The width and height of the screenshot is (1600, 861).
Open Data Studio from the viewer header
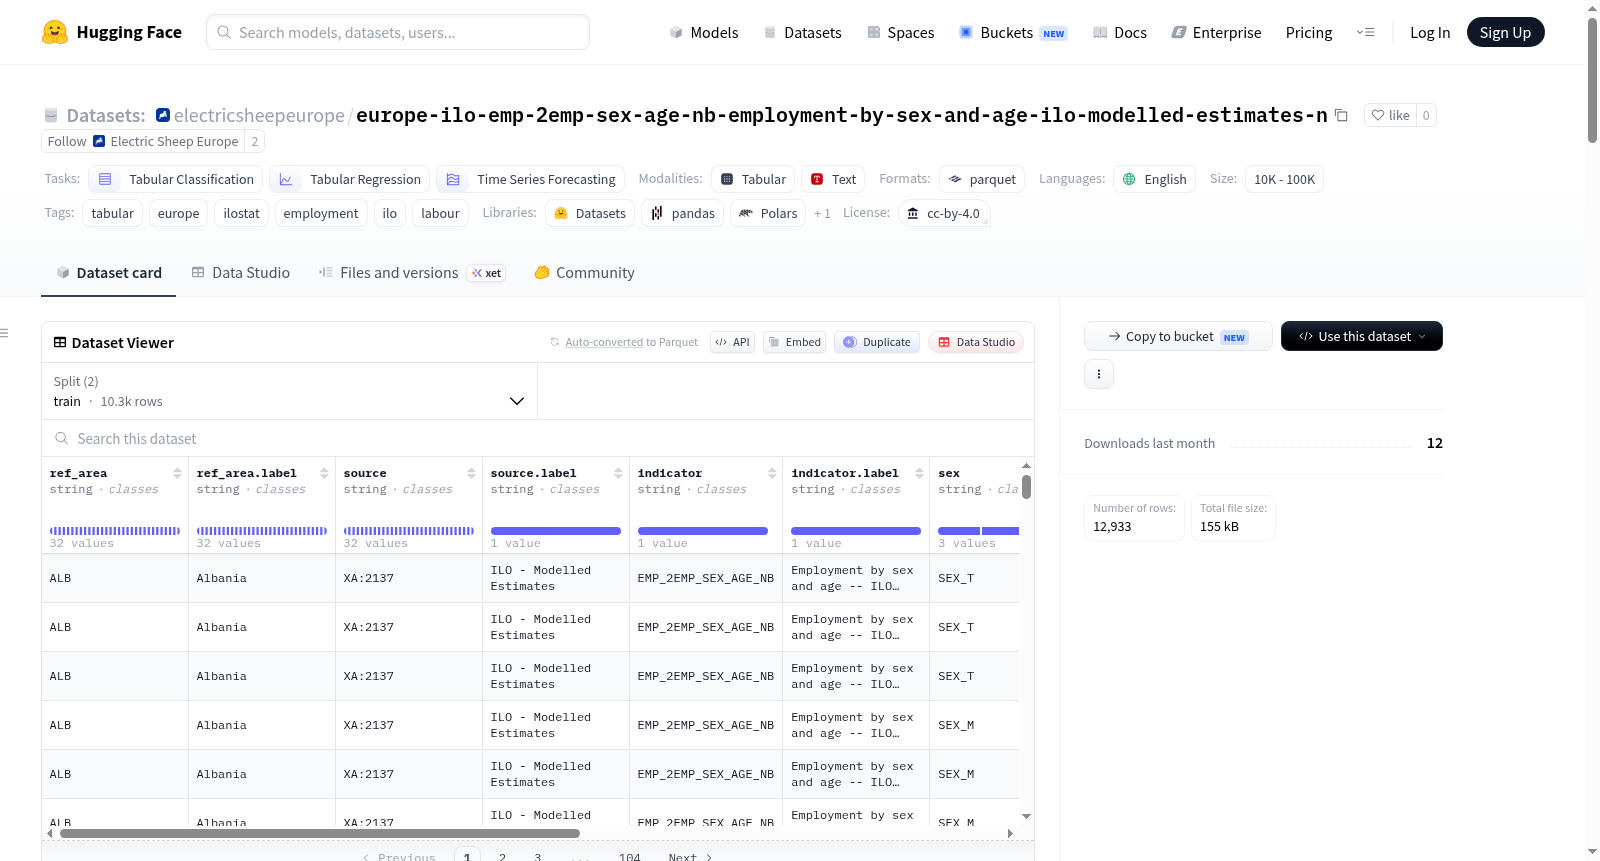click(x=976, y=342)
